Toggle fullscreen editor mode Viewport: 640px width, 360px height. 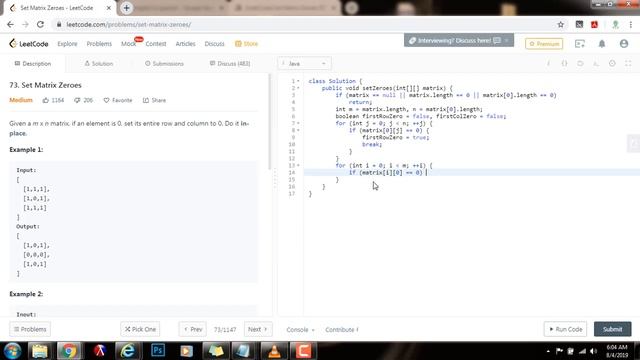628,64
